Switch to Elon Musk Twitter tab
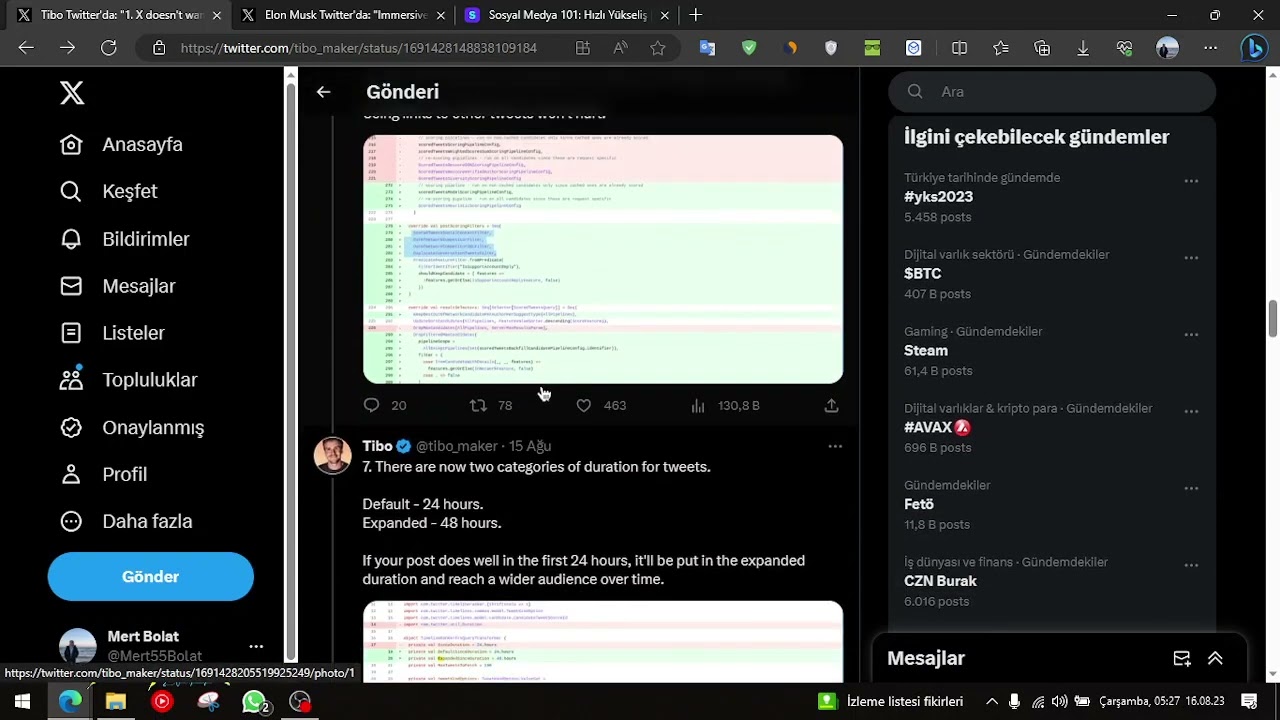Image resolution: width=1280 pixels, height=720 pixels. pyautogui.click(x=343, y=15)
